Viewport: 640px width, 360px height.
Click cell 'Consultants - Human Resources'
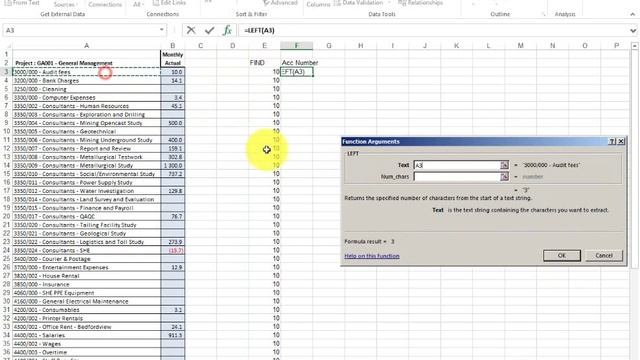[87, 106]
